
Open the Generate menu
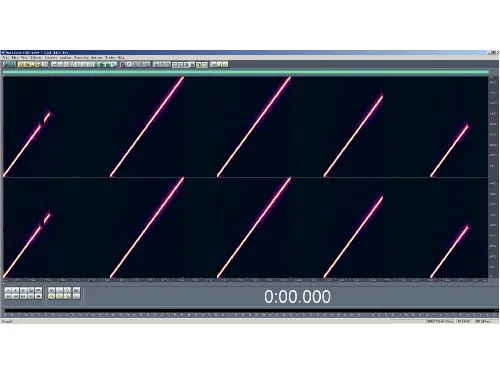[51, 57]
